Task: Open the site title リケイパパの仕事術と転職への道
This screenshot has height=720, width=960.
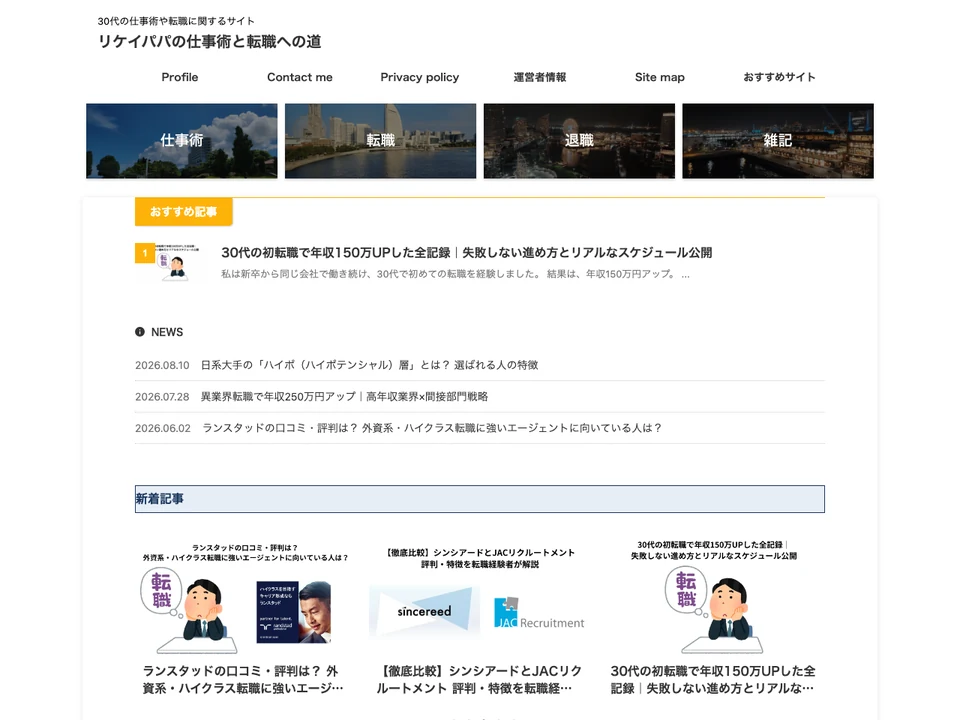Action: pyautogui.click(x=209, y=42)
